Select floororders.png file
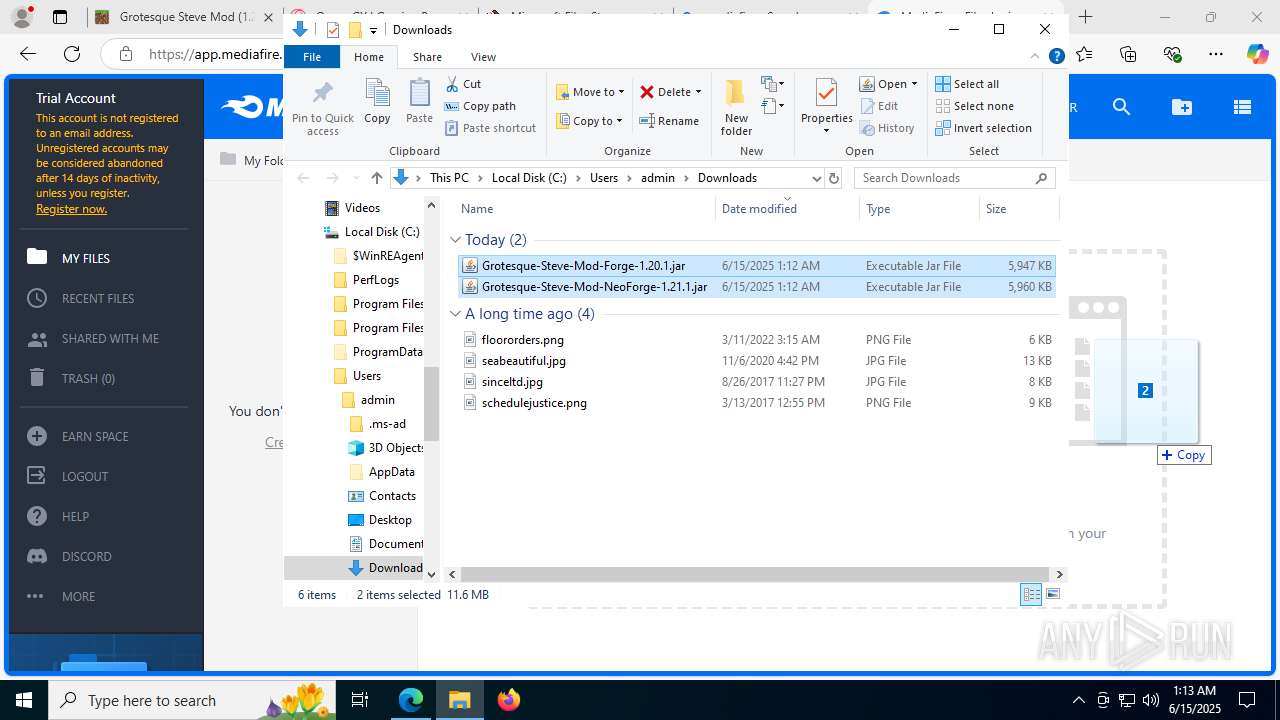1280x720 pixels. point(757,340)
